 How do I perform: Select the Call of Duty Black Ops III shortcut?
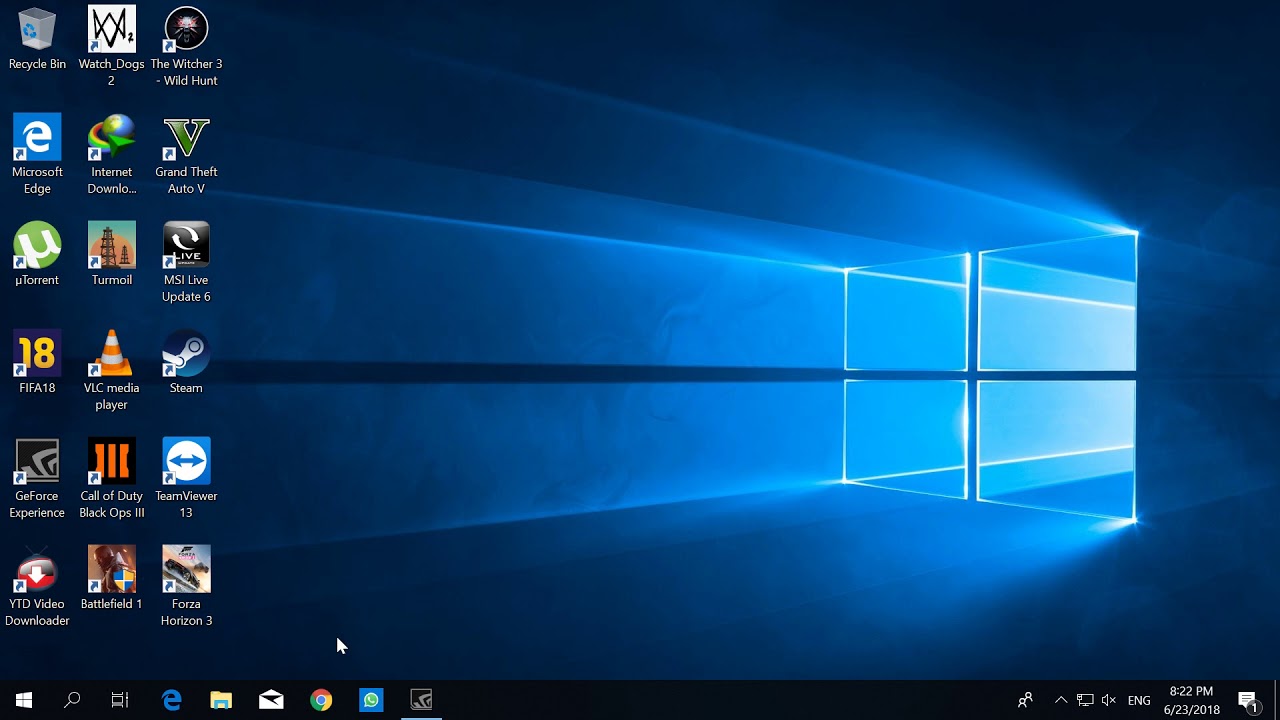111,478
